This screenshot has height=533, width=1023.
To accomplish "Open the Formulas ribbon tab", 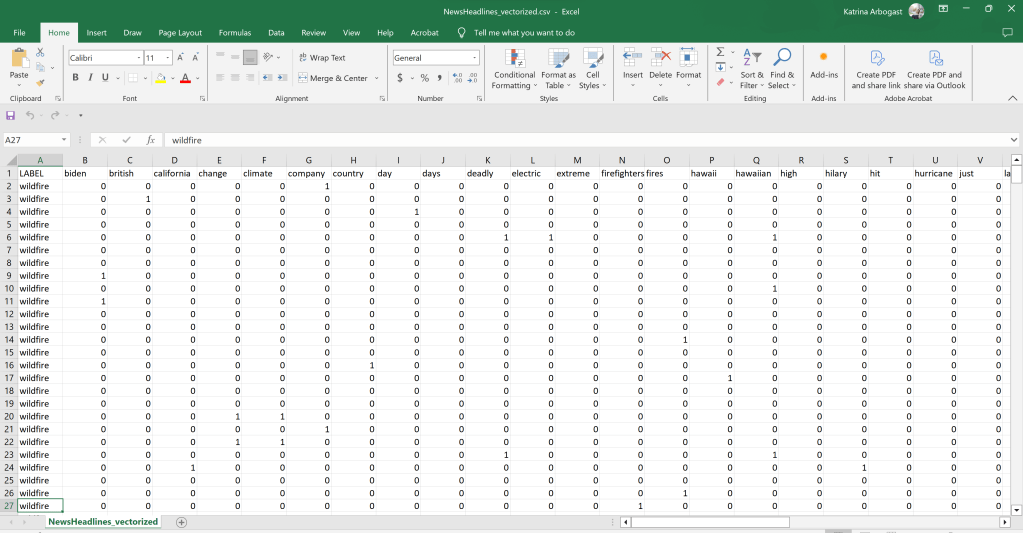I will tap(235, 33).
